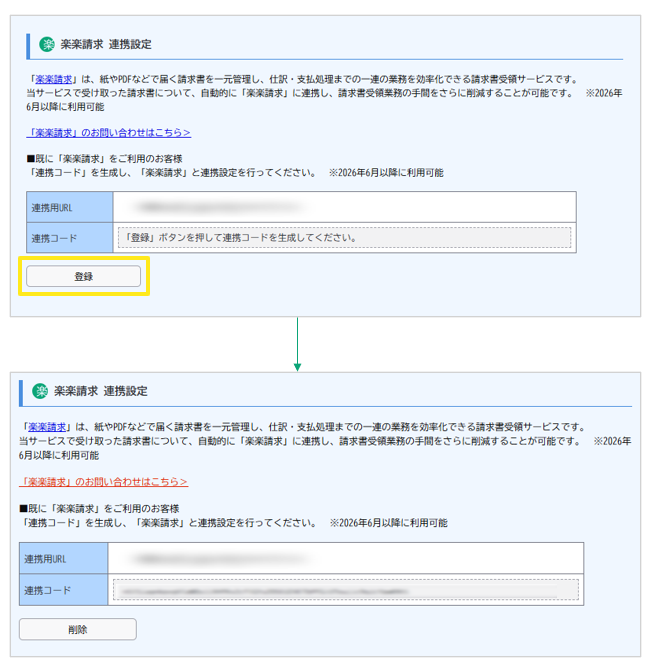Open the red 「楽楽請求」のお問い合わせはこちら link
This screenshot has width=651, height=670.
point(103,482)
